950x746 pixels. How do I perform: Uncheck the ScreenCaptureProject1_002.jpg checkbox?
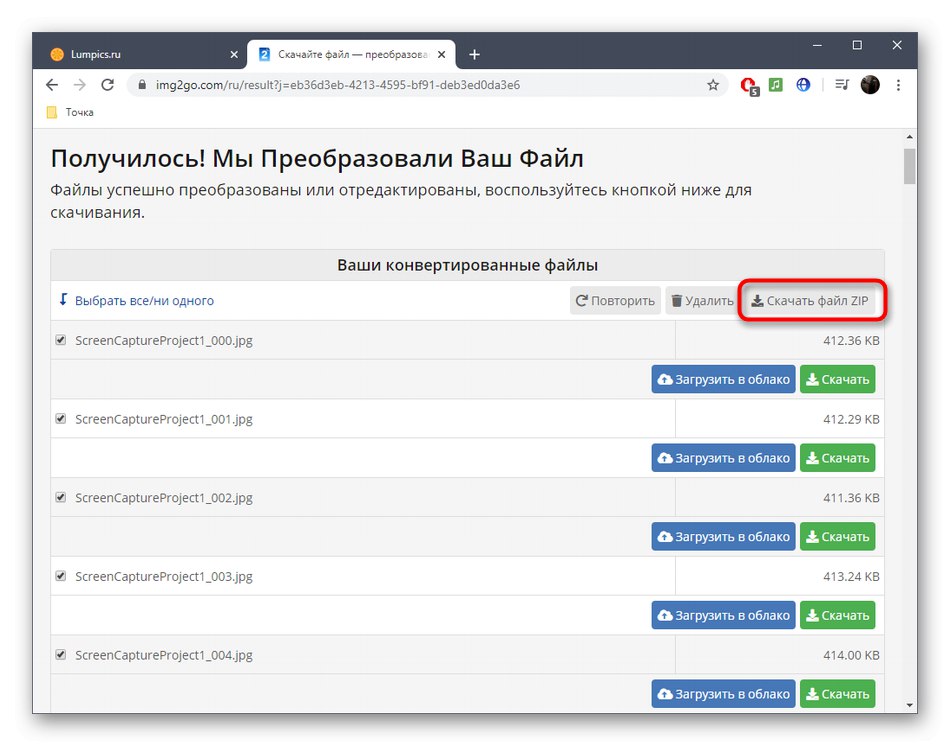60,497
